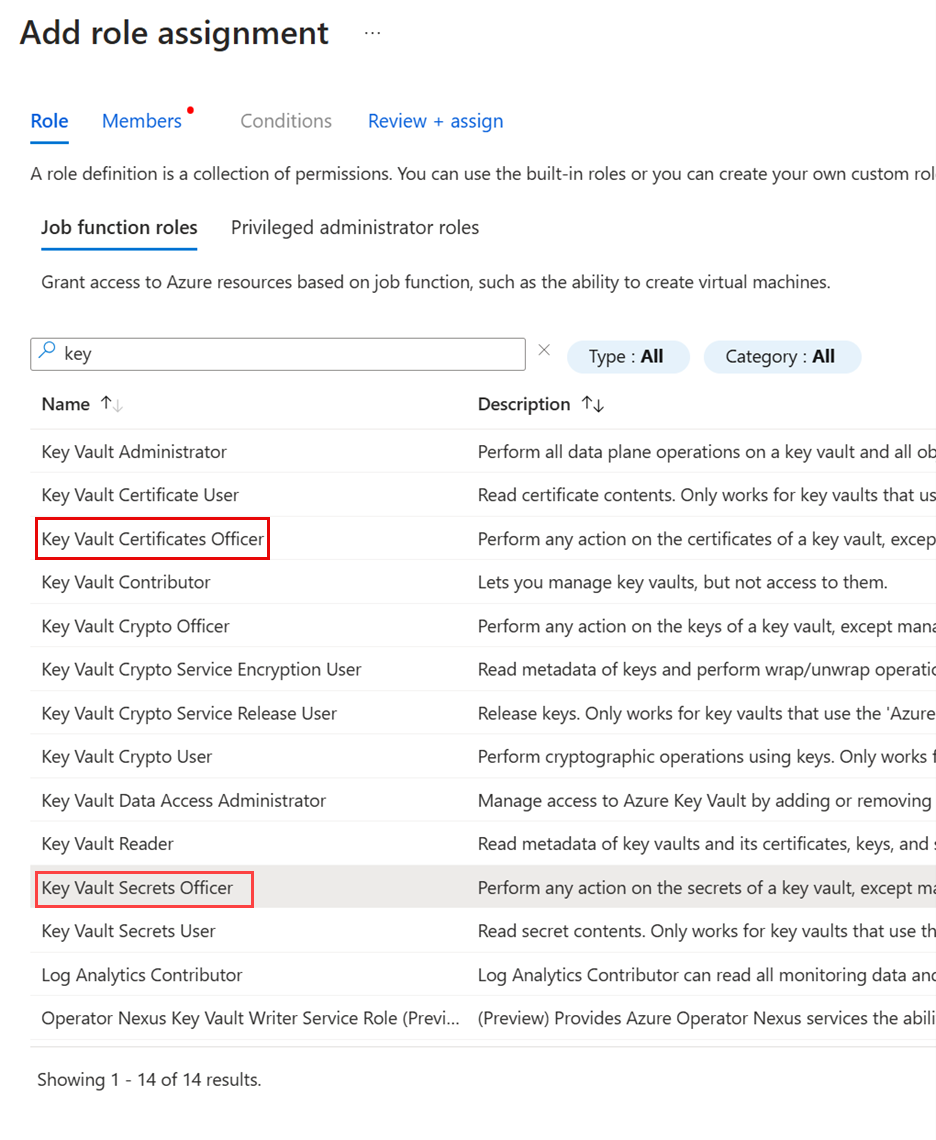Select the Key Vault Secrets Officer role
The image size is (936, 1140).
tap(137, 888)
